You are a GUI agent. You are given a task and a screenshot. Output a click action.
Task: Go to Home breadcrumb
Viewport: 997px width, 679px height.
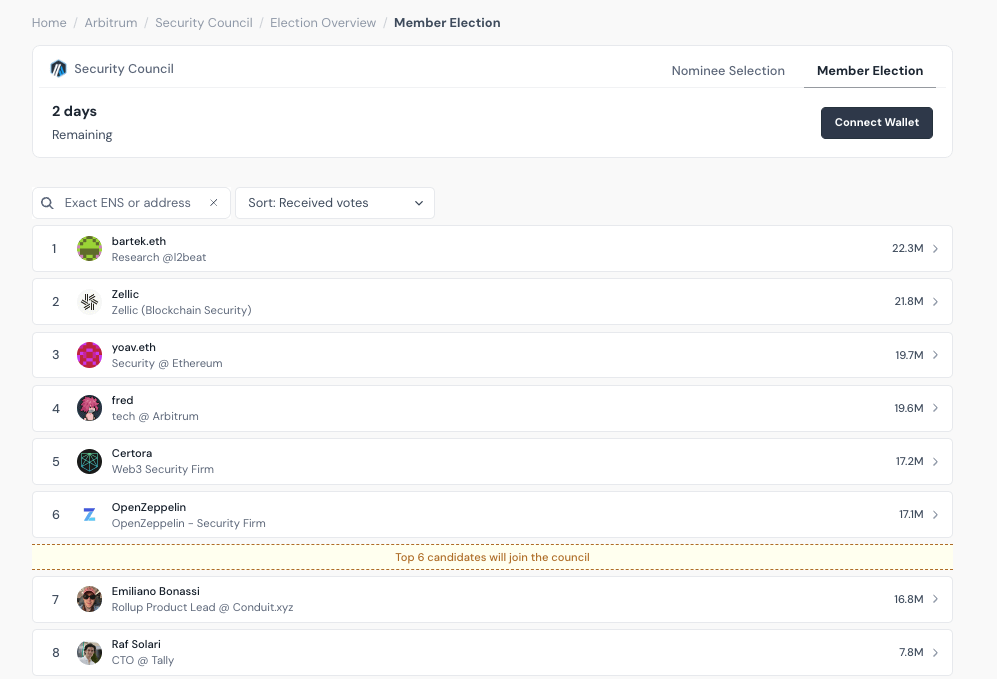[49, 23]
